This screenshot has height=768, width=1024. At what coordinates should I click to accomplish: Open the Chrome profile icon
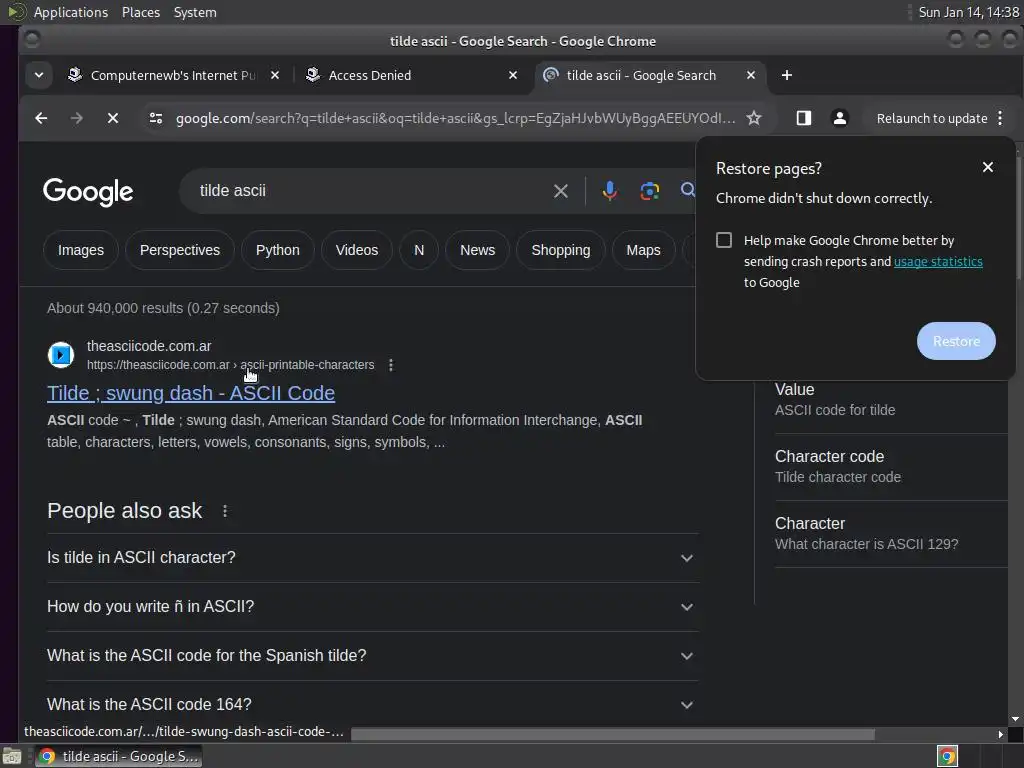(x=840, y=118)
